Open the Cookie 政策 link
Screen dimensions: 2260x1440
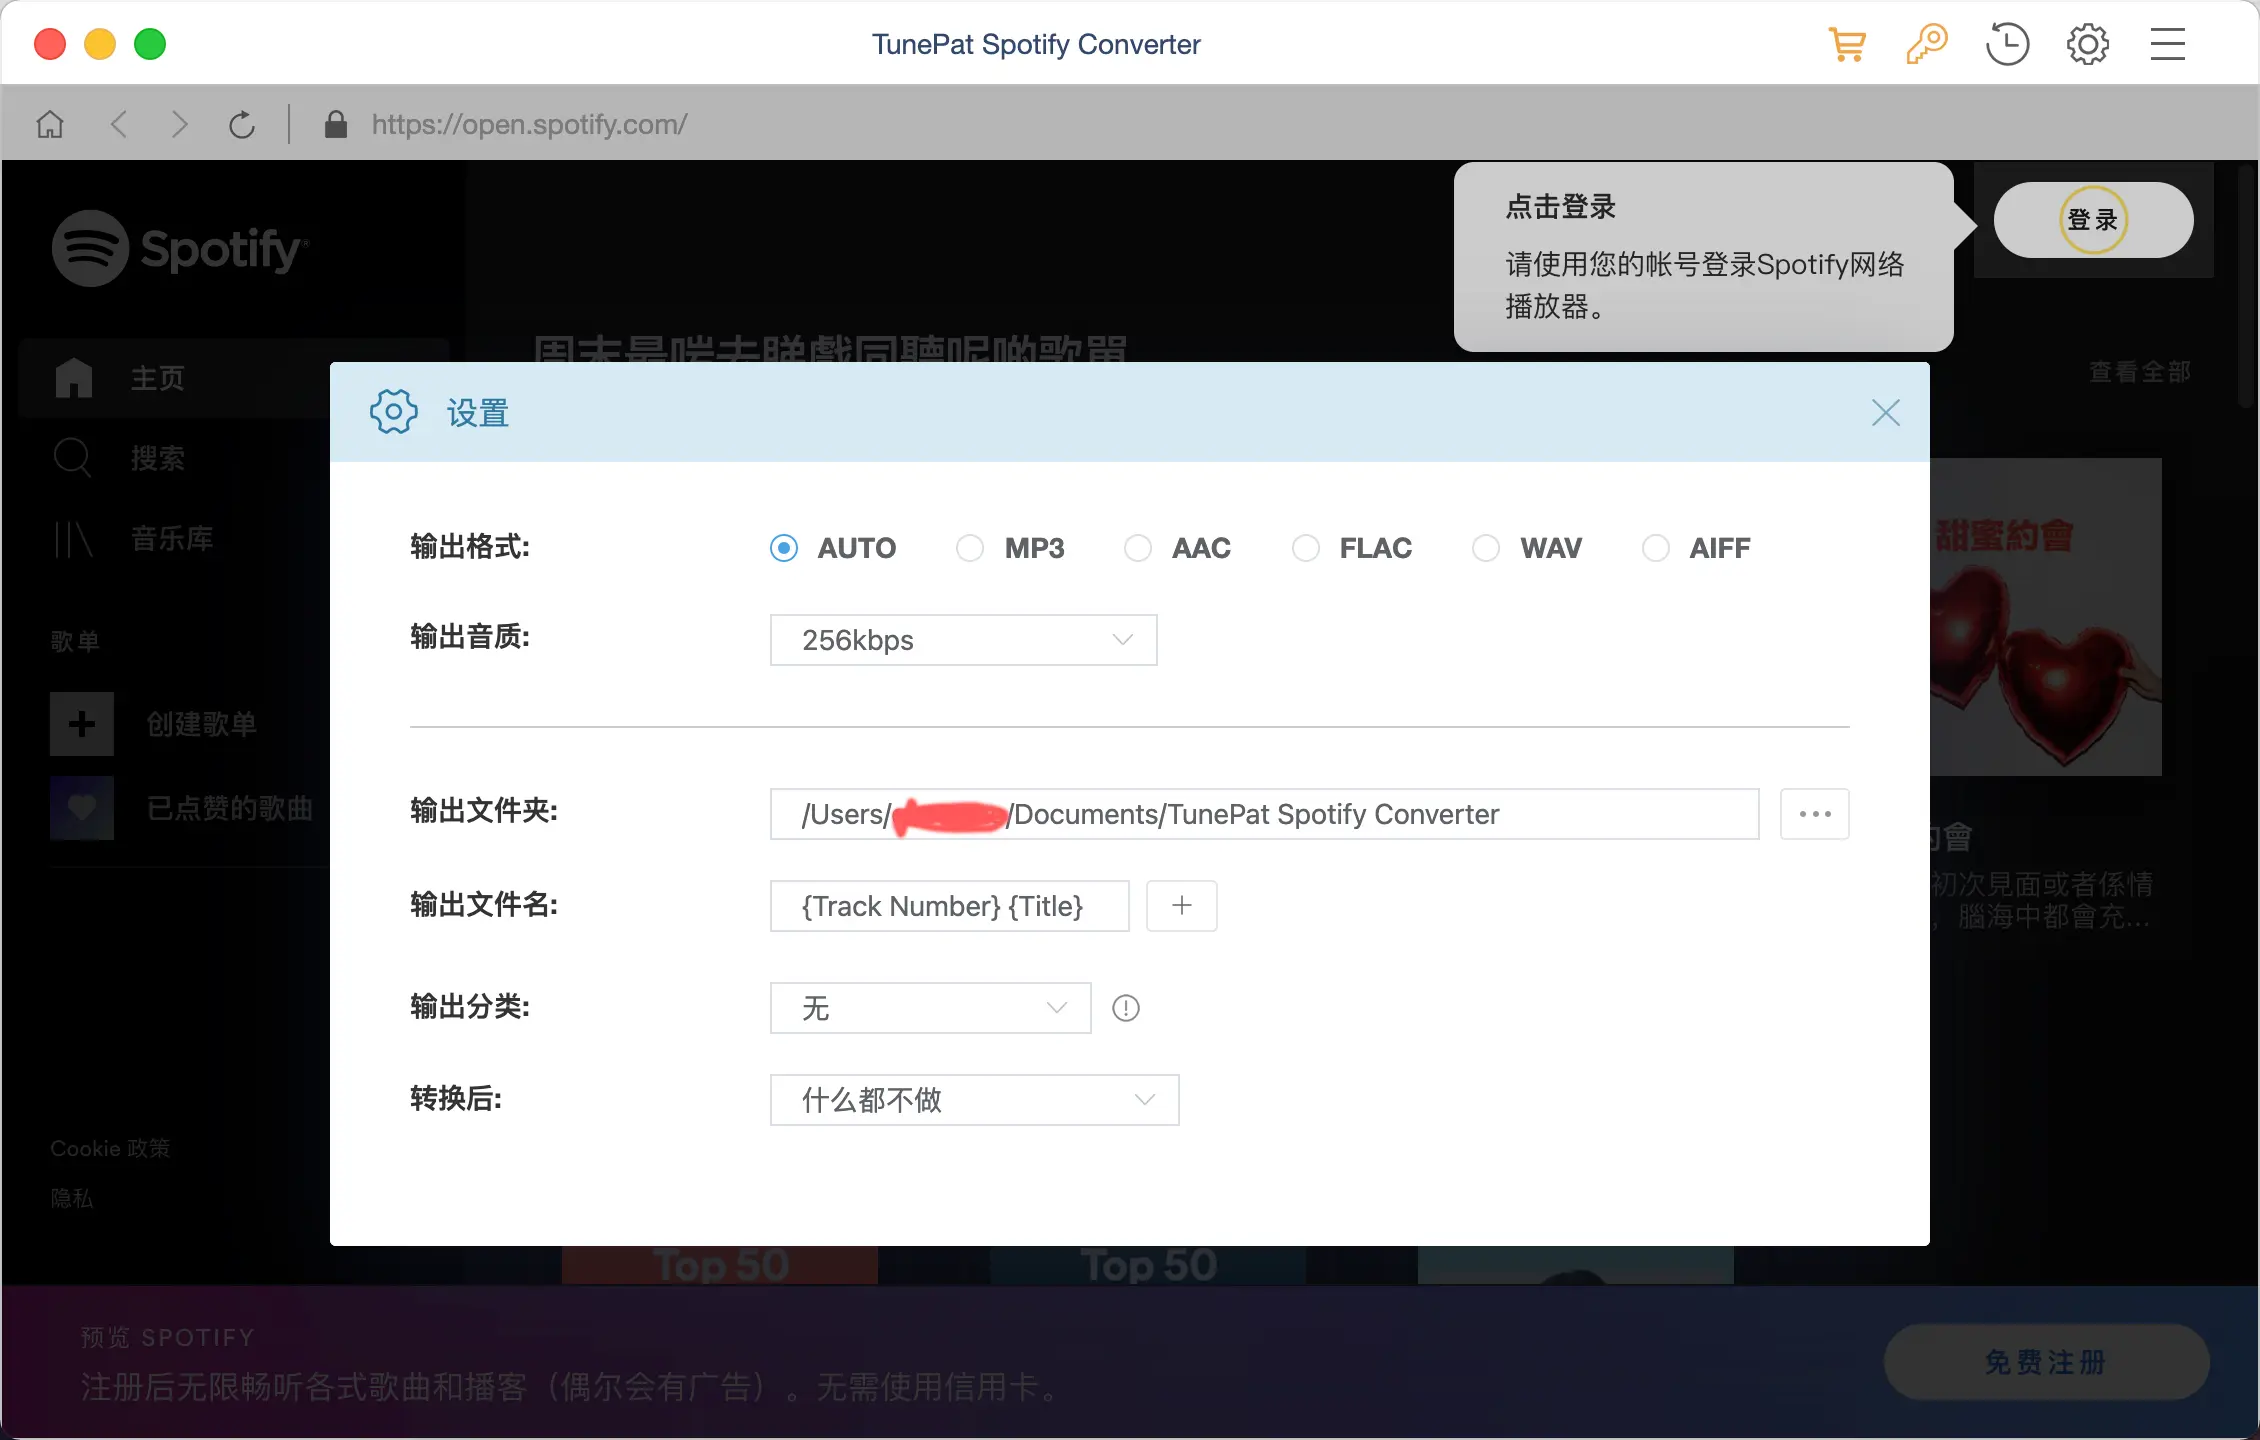coord(111,1148)
